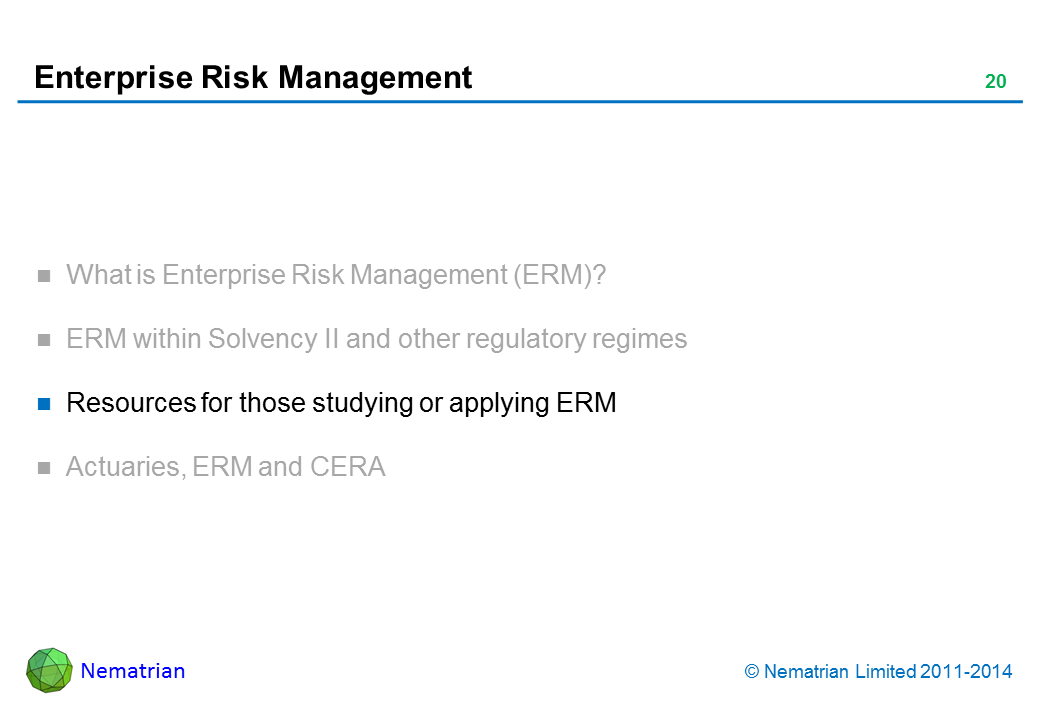
Task: Click the '2011-2014' years in the footer
Action: coord(966,672)
